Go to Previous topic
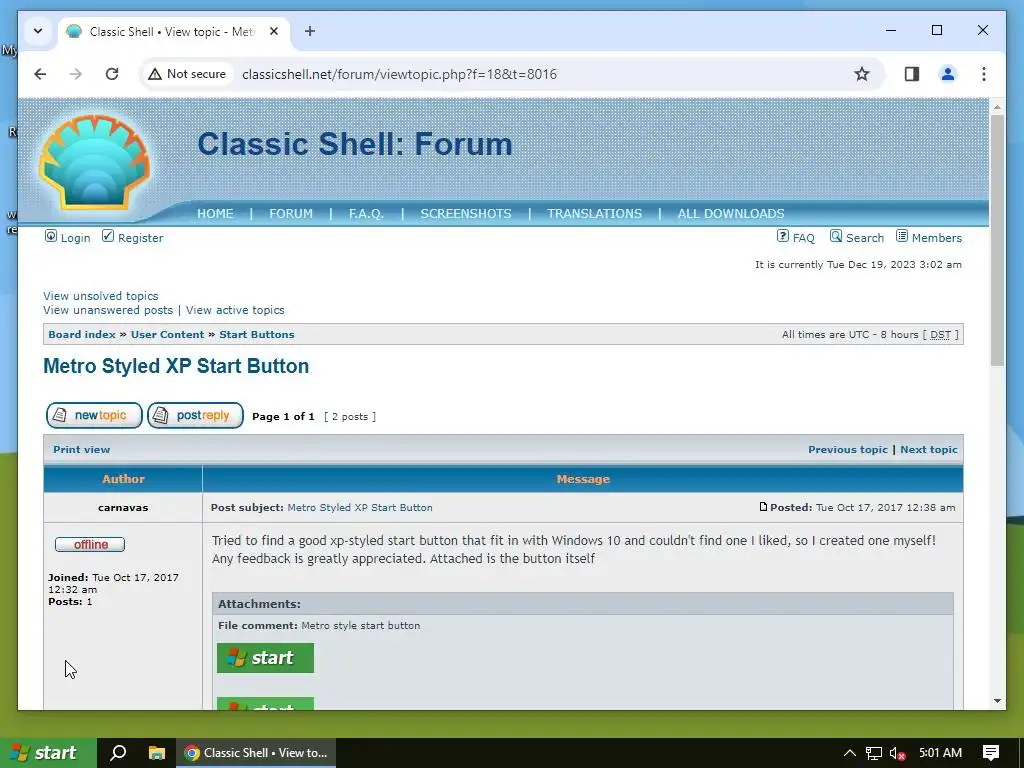The image size is (1024, 768). coord(848,449)
